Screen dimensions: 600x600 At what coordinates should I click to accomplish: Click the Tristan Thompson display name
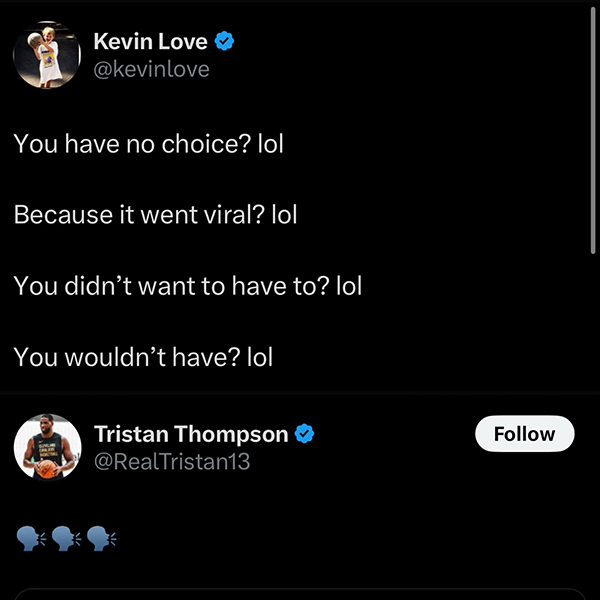coord(191,434)
